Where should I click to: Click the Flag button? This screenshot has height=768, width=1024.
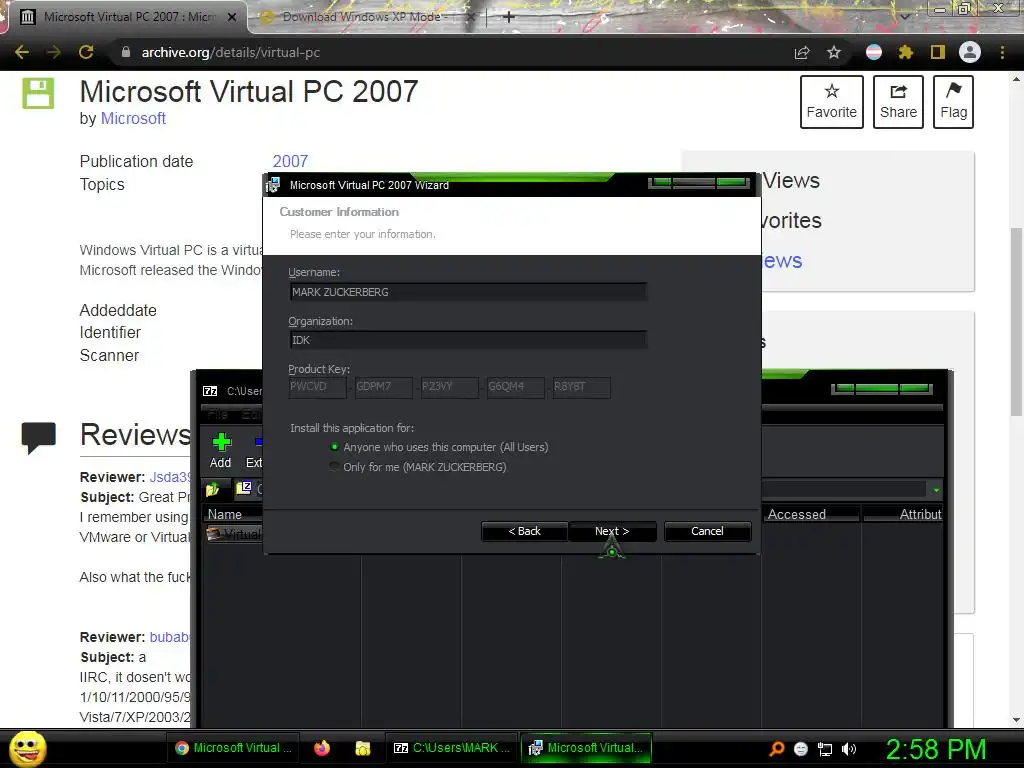click(953, 102)
